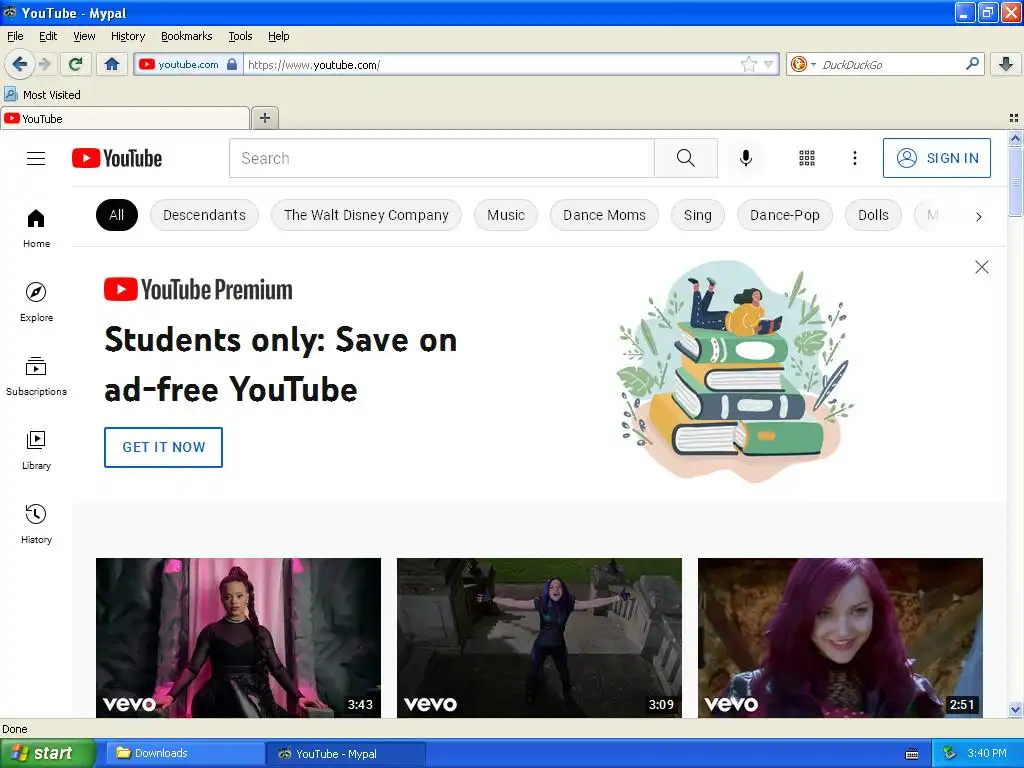Show more chips with right chevron
This screenshot has height=768, width=1024.
[978, 216]
